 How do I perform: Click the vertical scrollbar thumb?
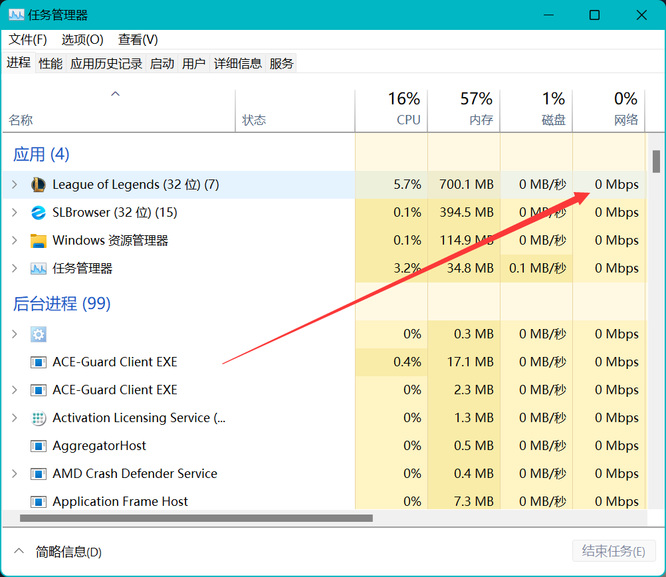(656, 161)
